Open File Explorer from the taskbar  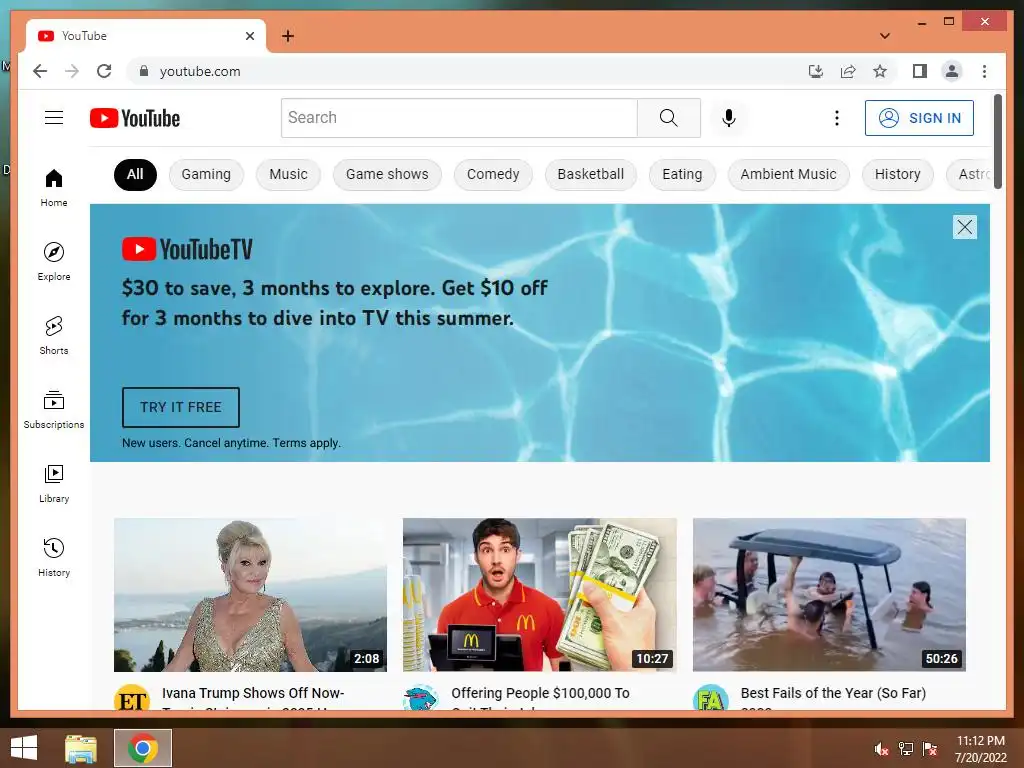81,748
